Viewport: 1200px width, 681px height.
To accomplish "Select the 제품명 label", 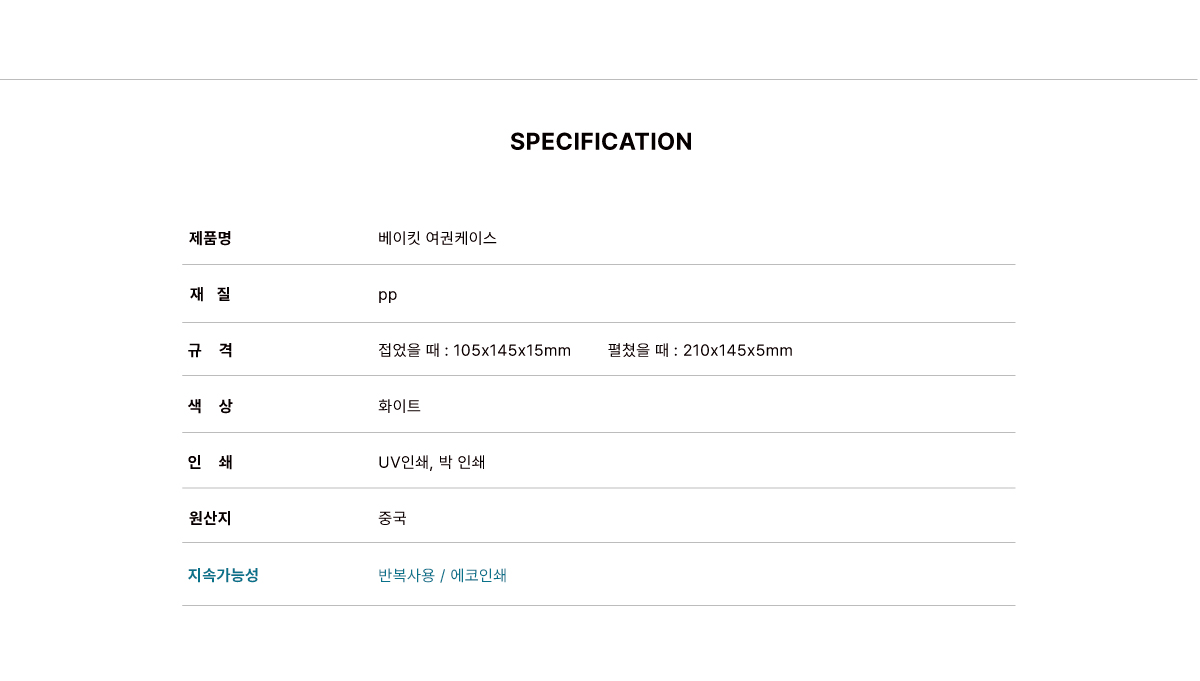I will pyautogui.click(x=210, y=238).
